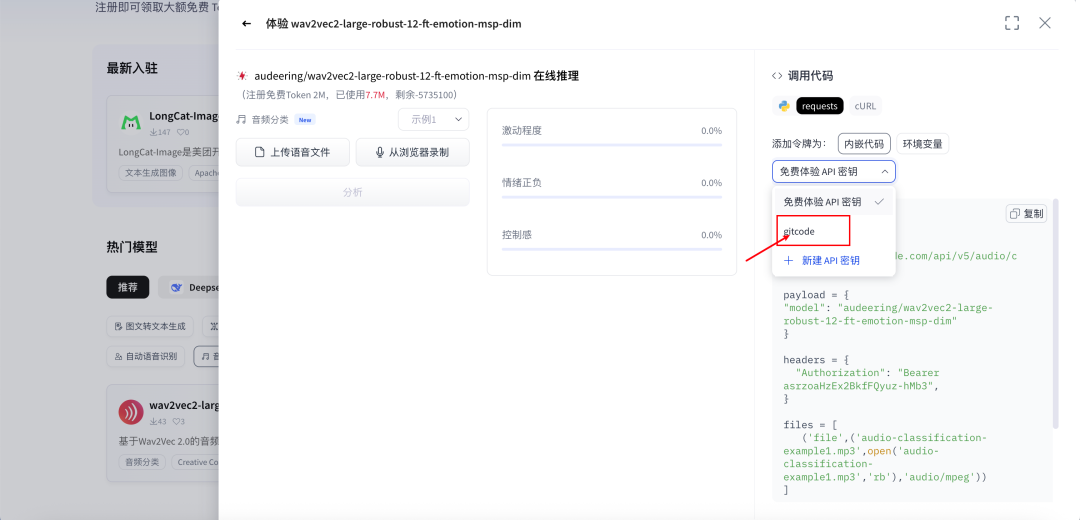Image resolution: width=1080 pixels, height=520 pixels.
Task: Click the wav2vec2 red avatar in background page
Action: pyautogui.click(x=131, y=412)
